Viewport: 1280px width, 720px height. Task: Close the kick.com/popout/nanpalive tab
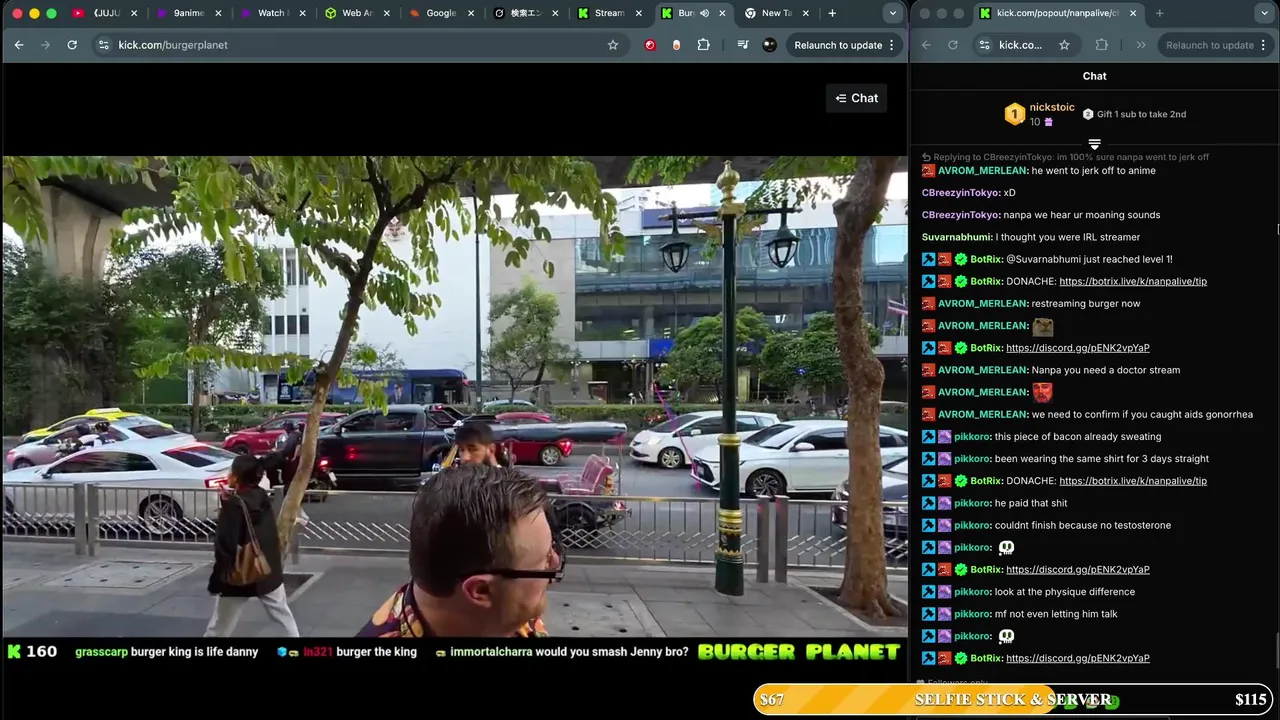tap(1132, 13)
